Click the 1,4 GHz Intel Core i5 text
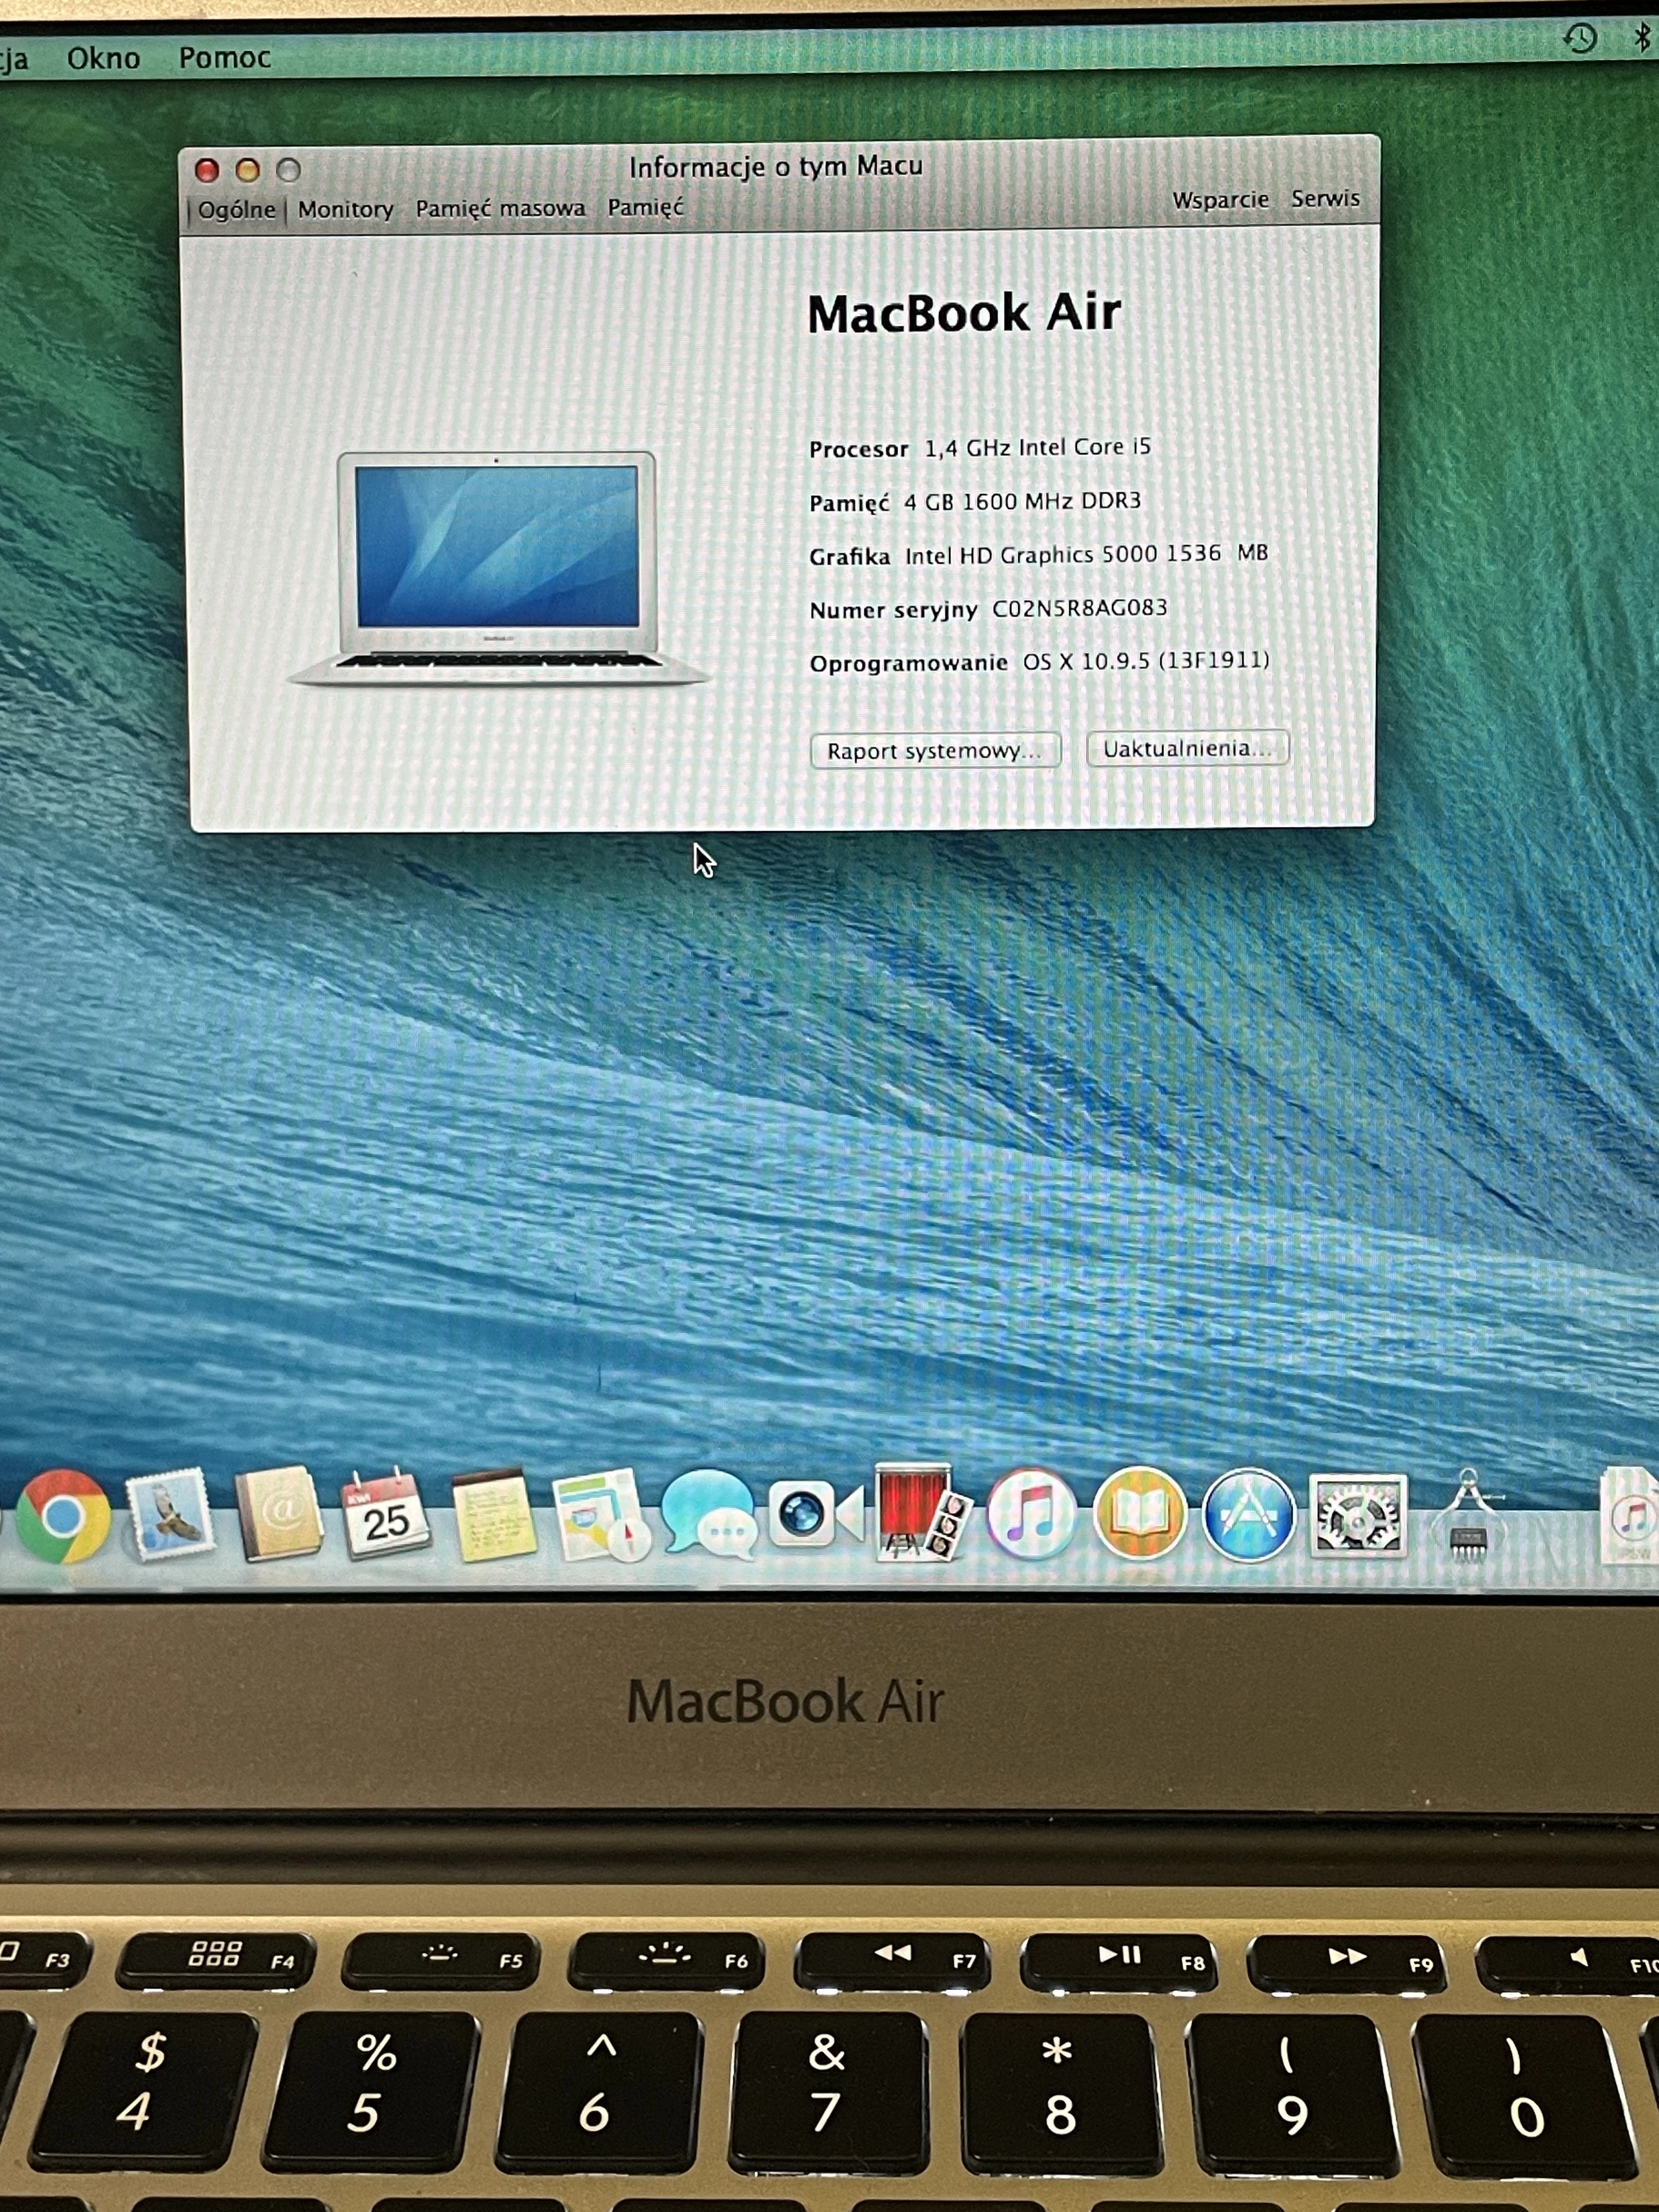 point(1037,447)
